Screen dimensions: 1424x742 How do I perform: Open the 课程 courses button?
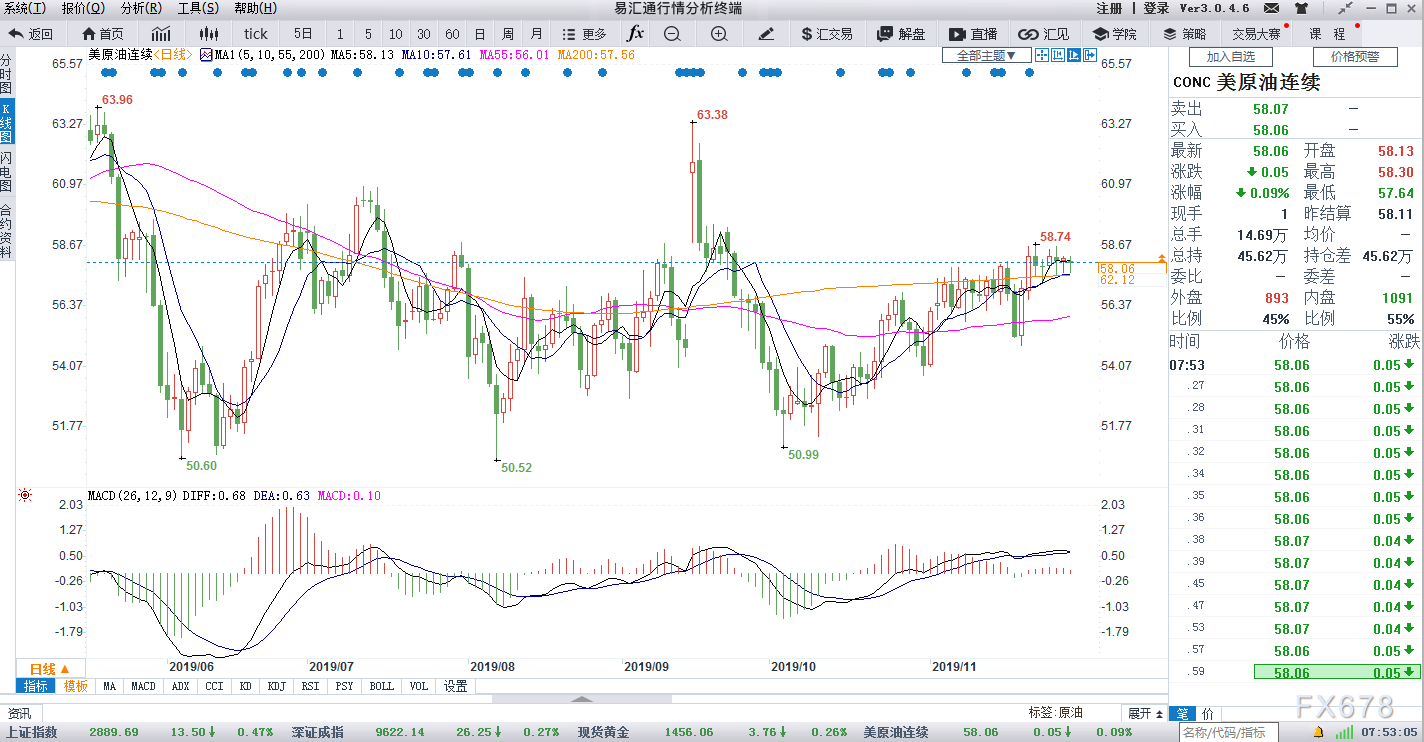point(1328,34)
